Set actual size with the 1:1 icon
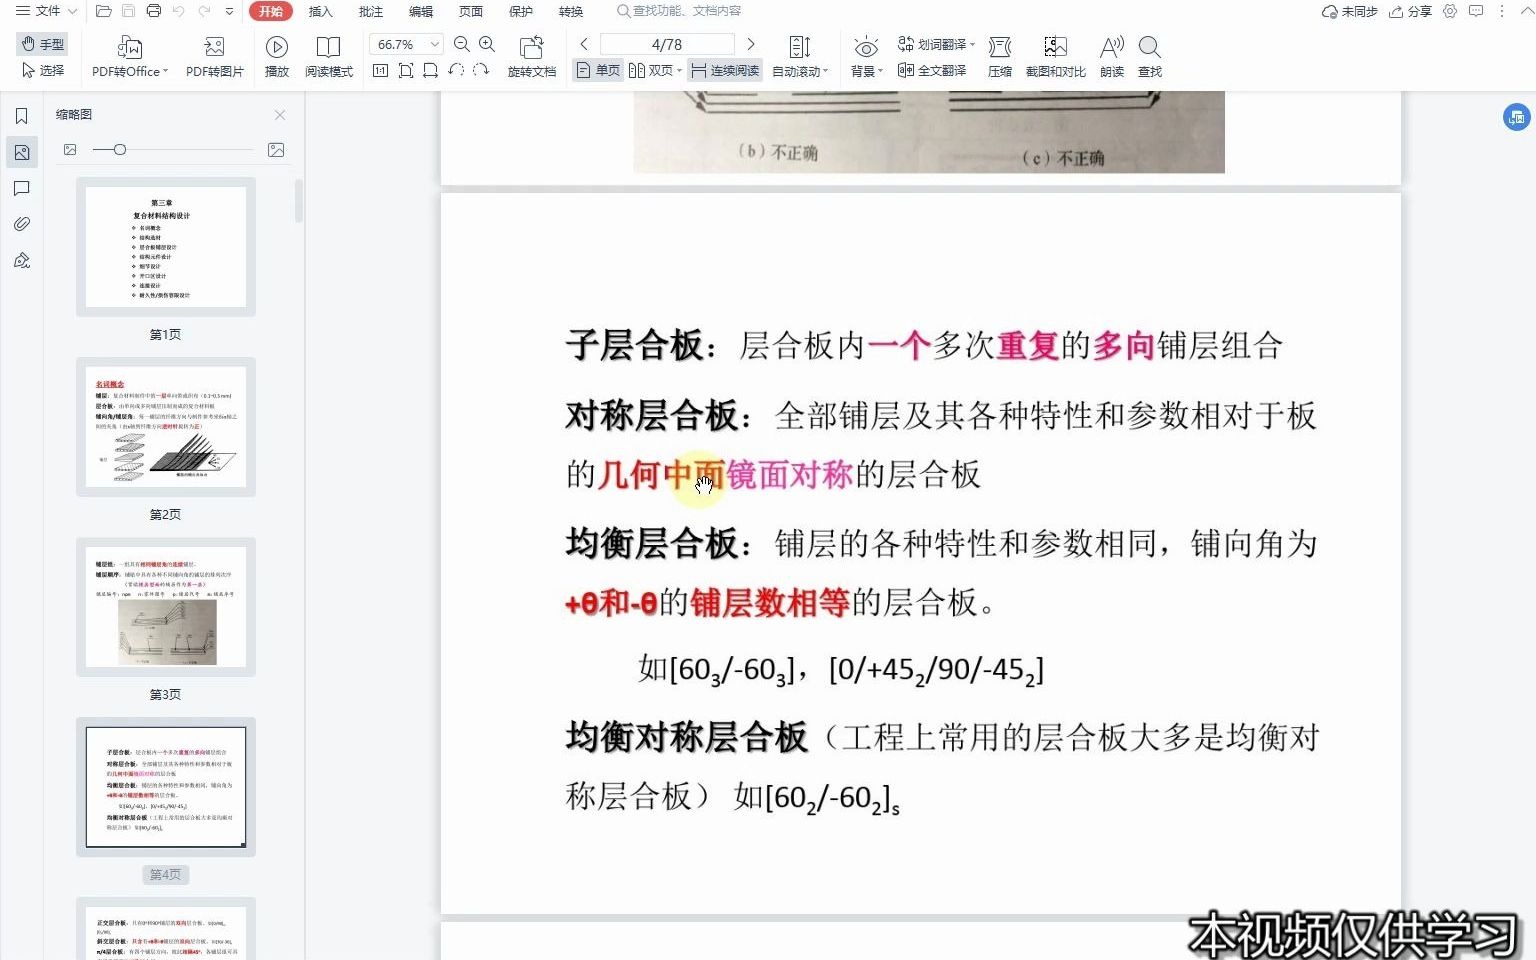Screen dimensions: 1536x960 [x=380, y=70]
